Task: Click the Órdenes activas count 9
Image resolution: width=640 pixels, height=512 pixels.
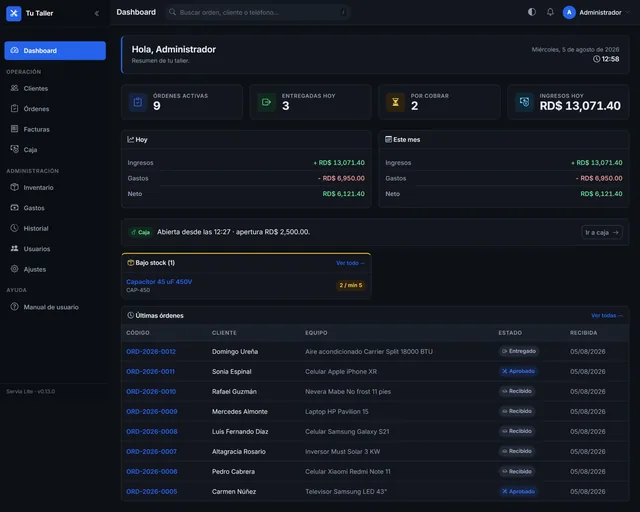Action: (157, 106)
